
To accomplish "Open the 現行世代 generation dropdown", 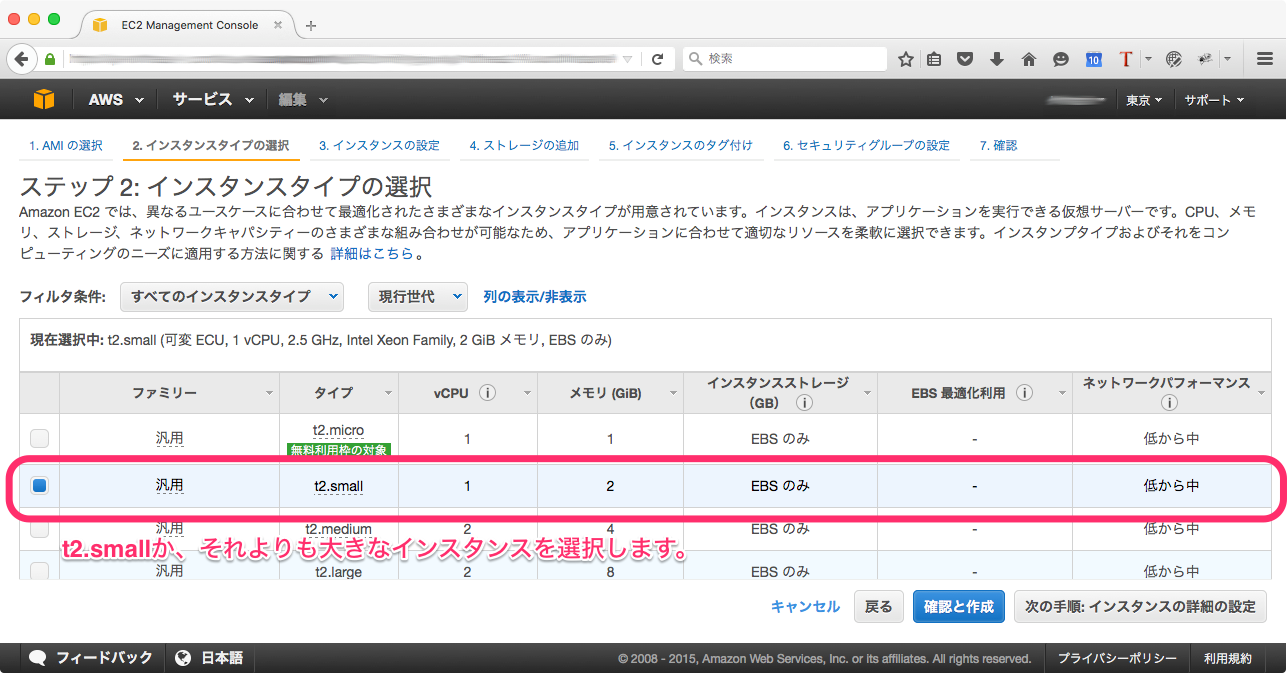I will [x=418, y=296].
